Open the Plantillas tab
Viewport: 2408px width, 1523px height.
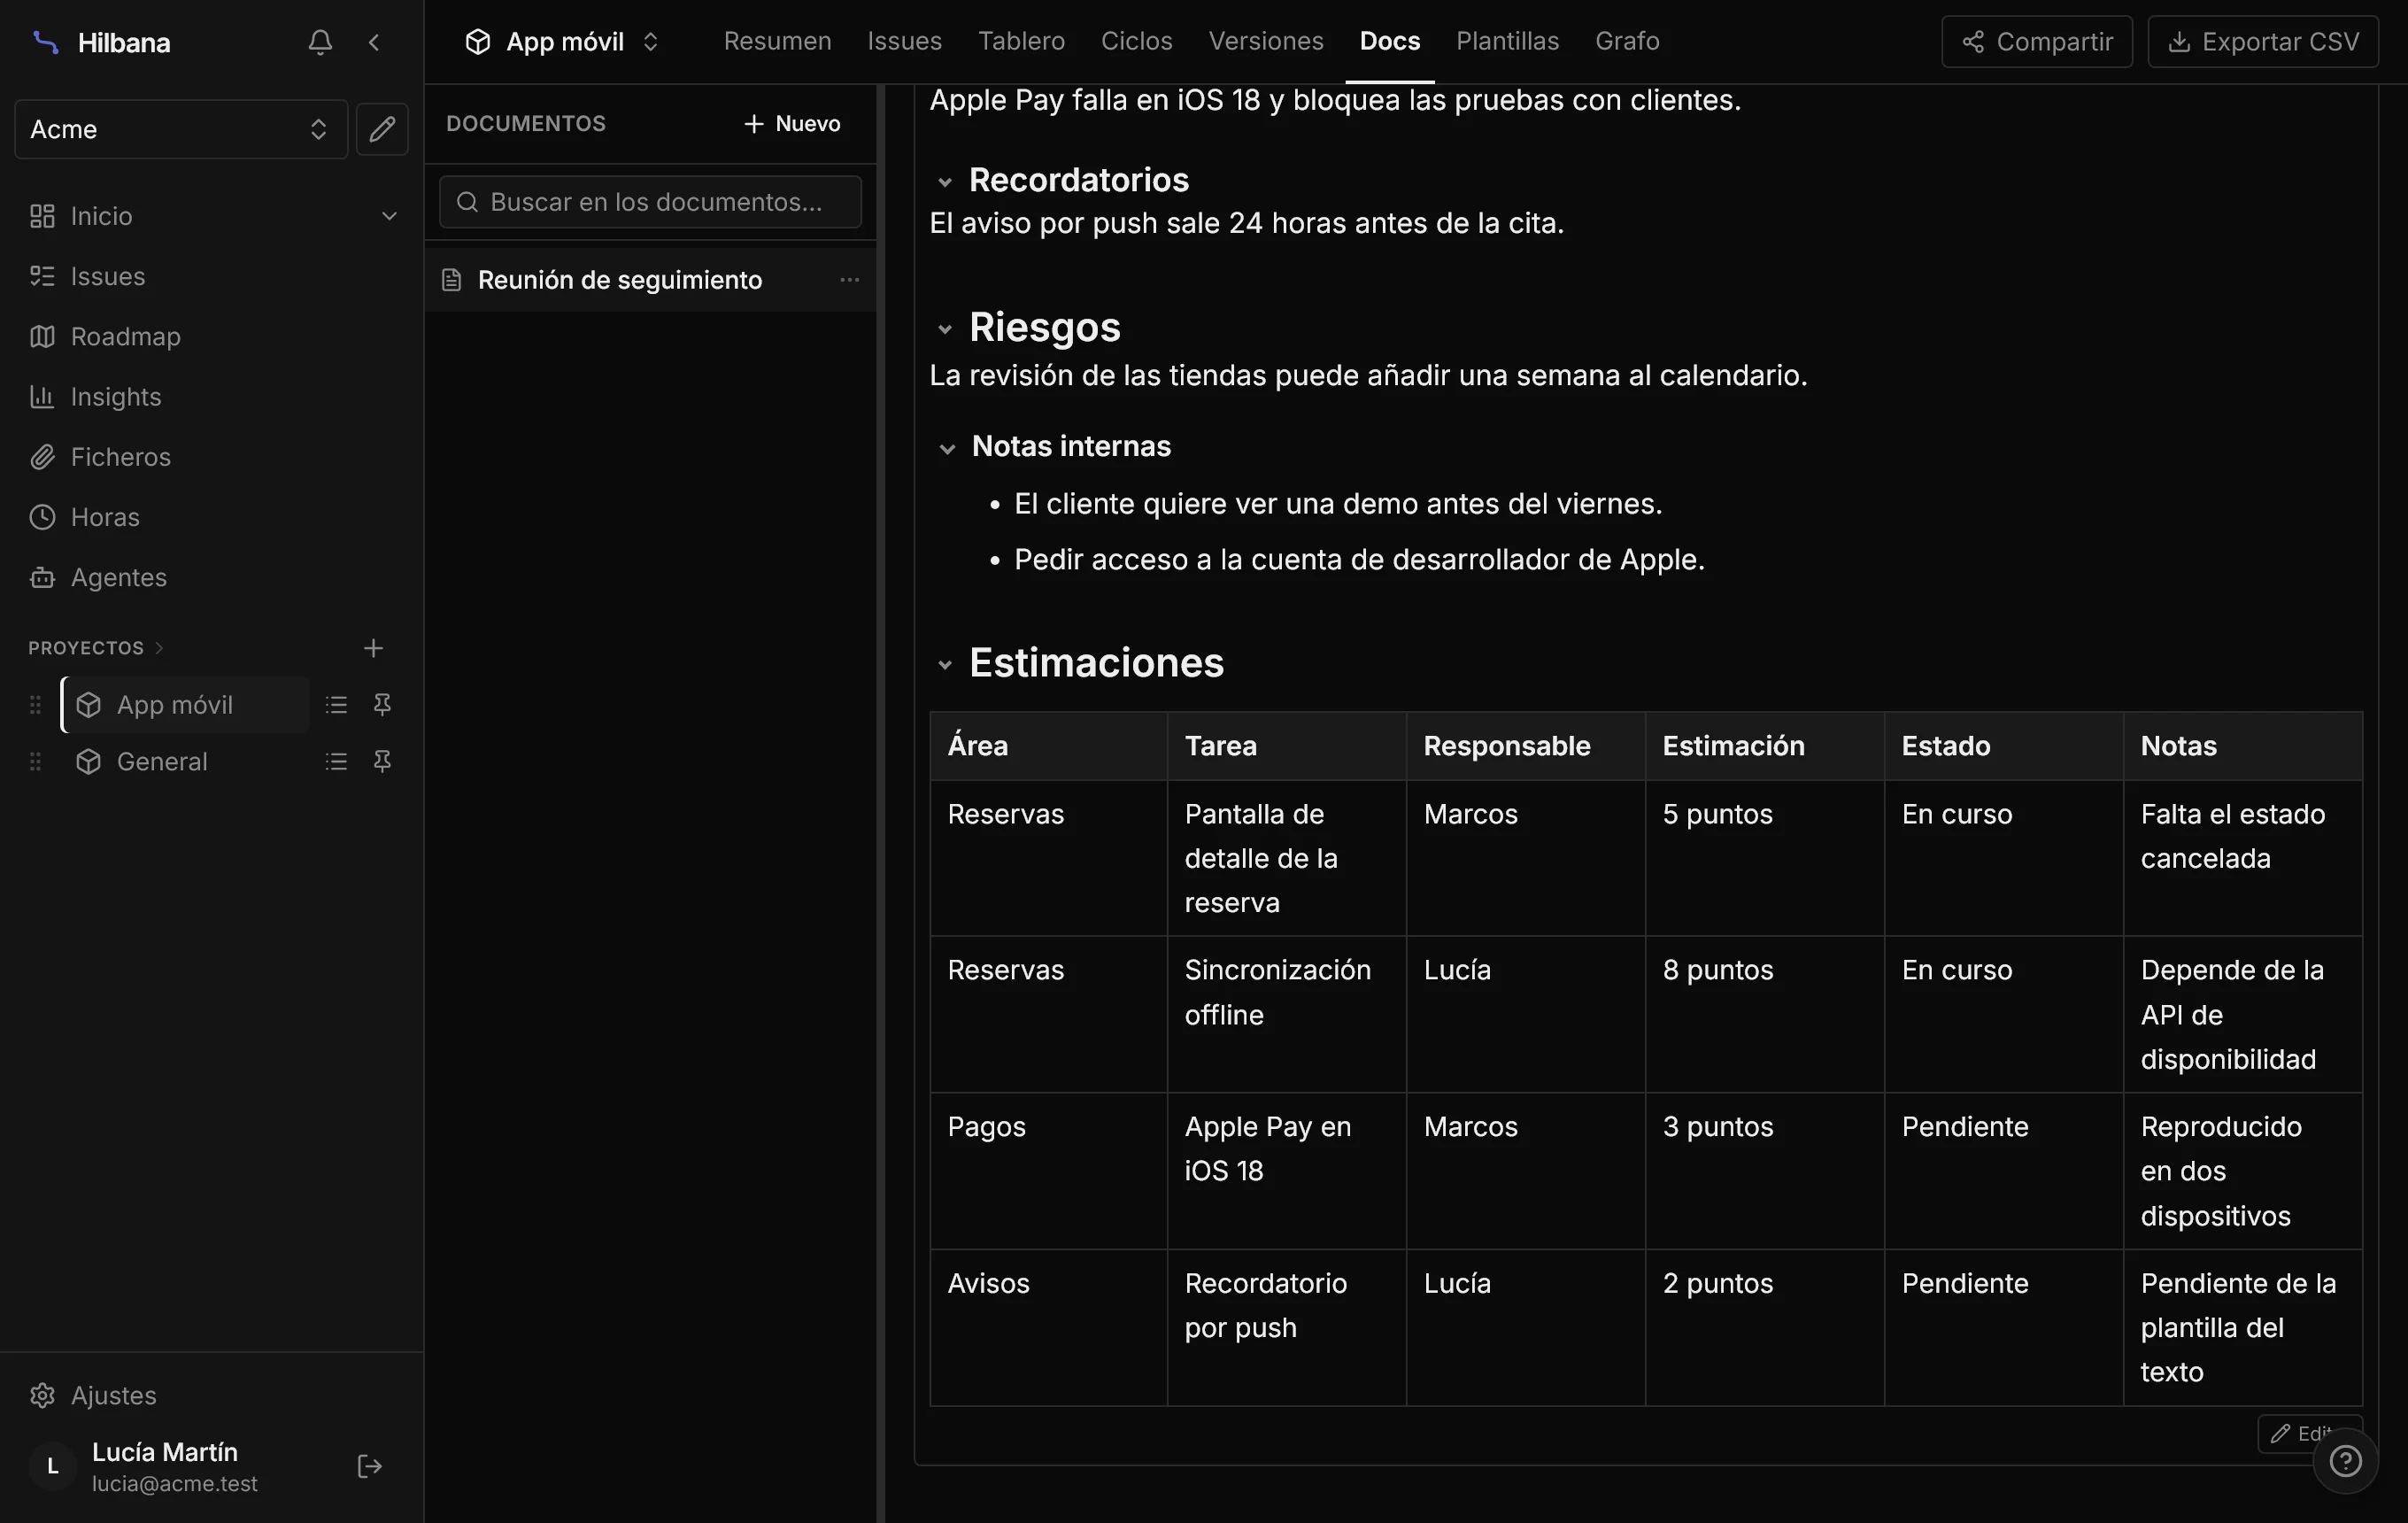point(1507,41)
